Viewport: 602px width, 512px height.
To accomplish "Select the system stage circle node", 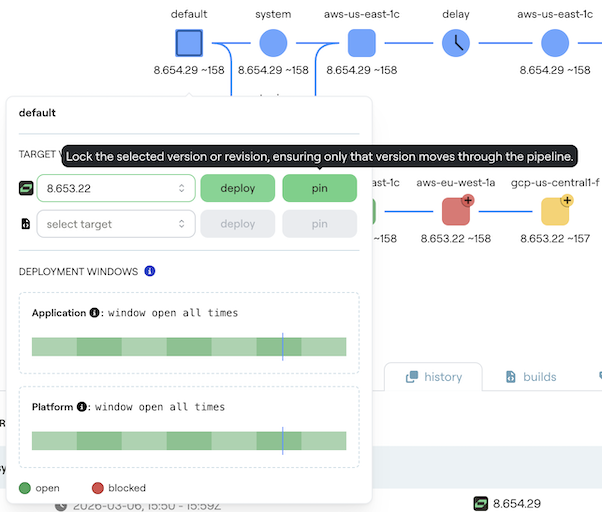I will (273, 43).
